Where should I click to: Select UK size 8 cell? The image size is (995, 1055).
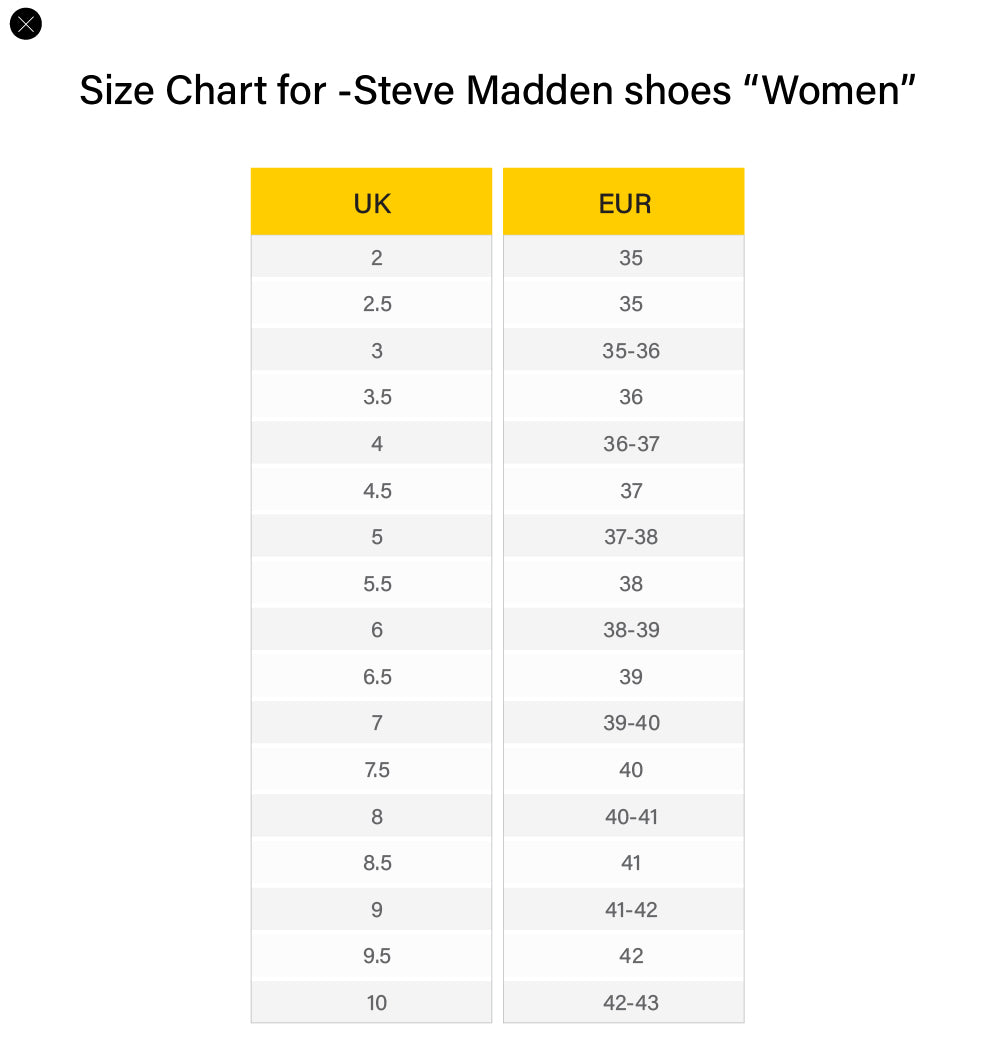click(376, 817)
